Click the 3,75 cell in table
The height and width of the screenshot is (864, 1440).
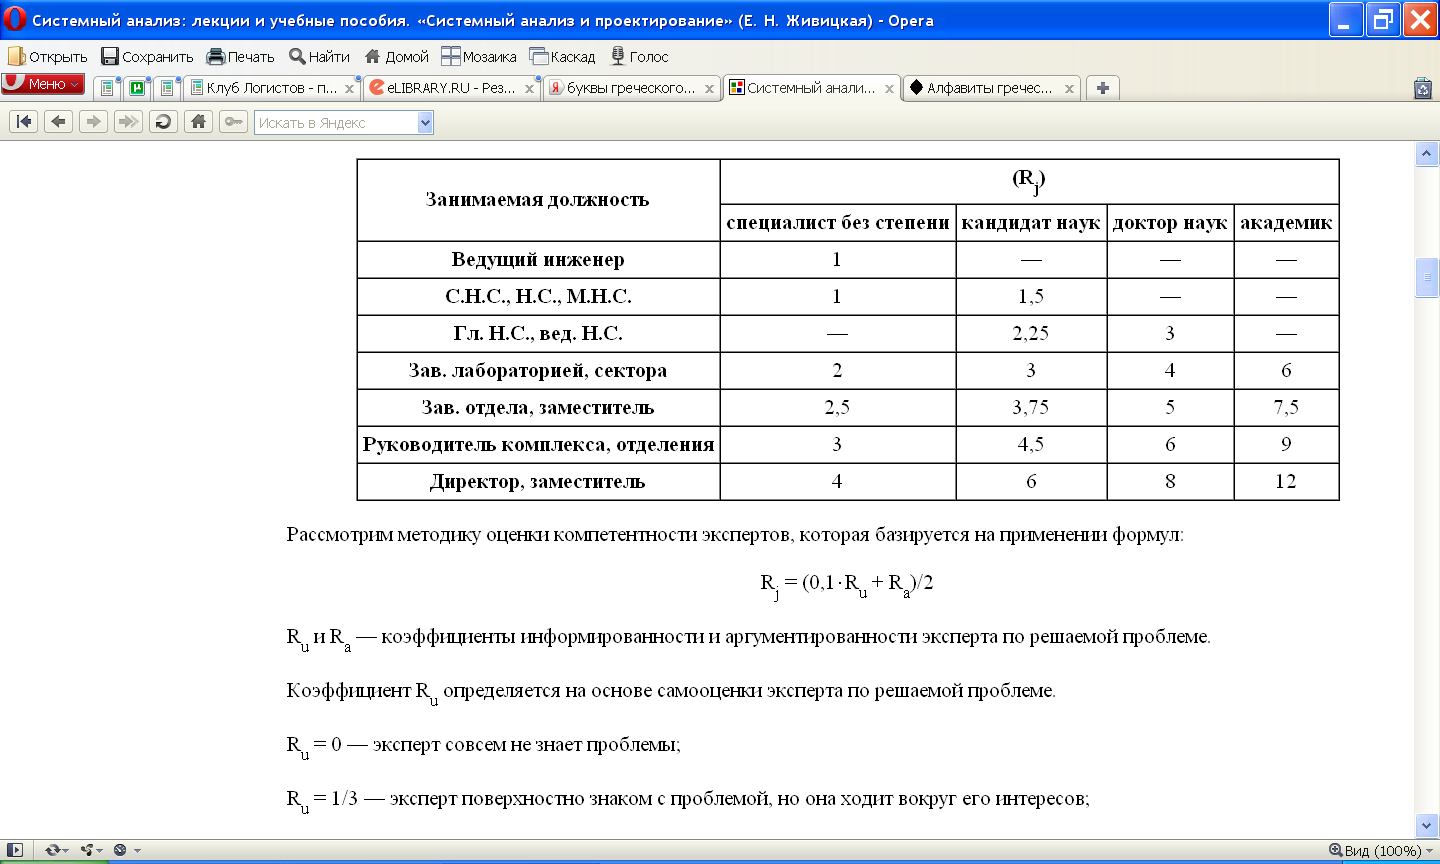tap(1031, 408)
